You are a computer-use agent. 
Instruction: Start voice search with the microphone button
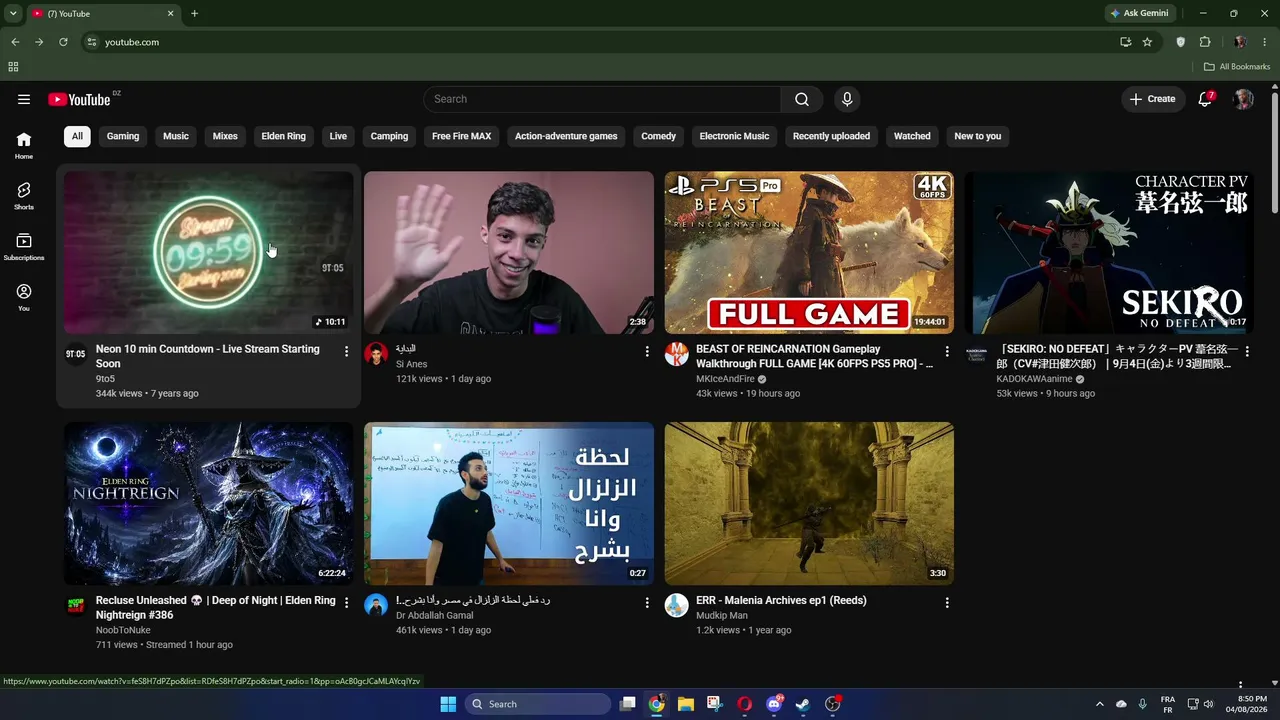(x=847, y=99)
